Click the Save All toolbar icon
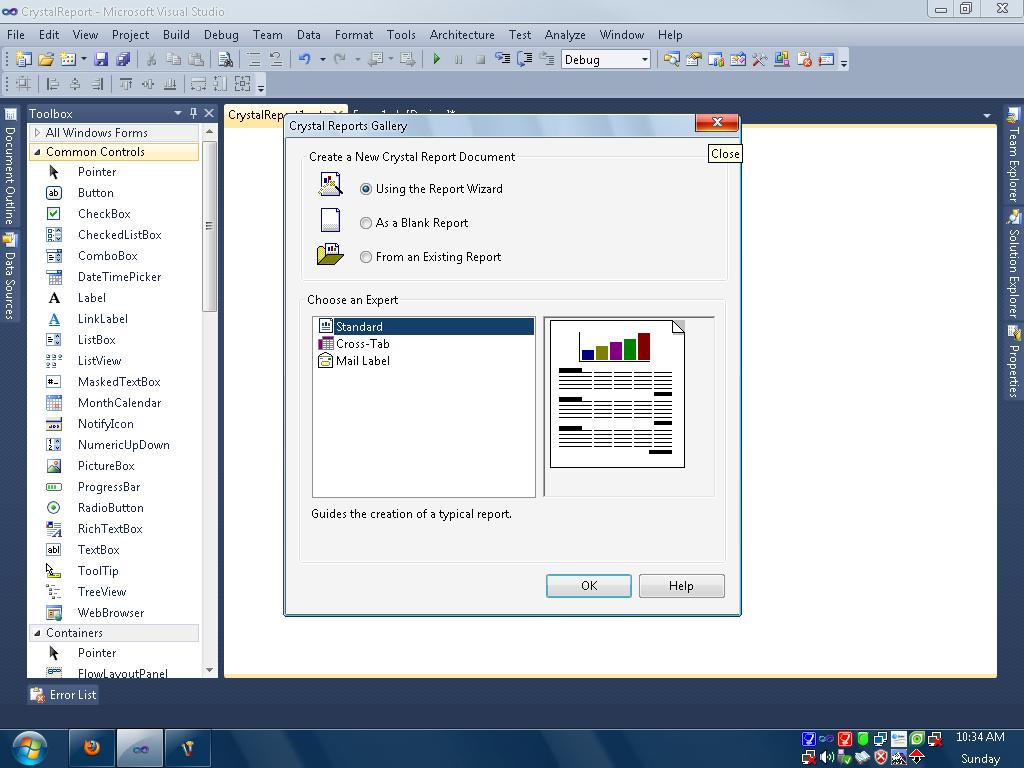The width and height of the screenshot is (1024, 768). (x=122, y=58)
